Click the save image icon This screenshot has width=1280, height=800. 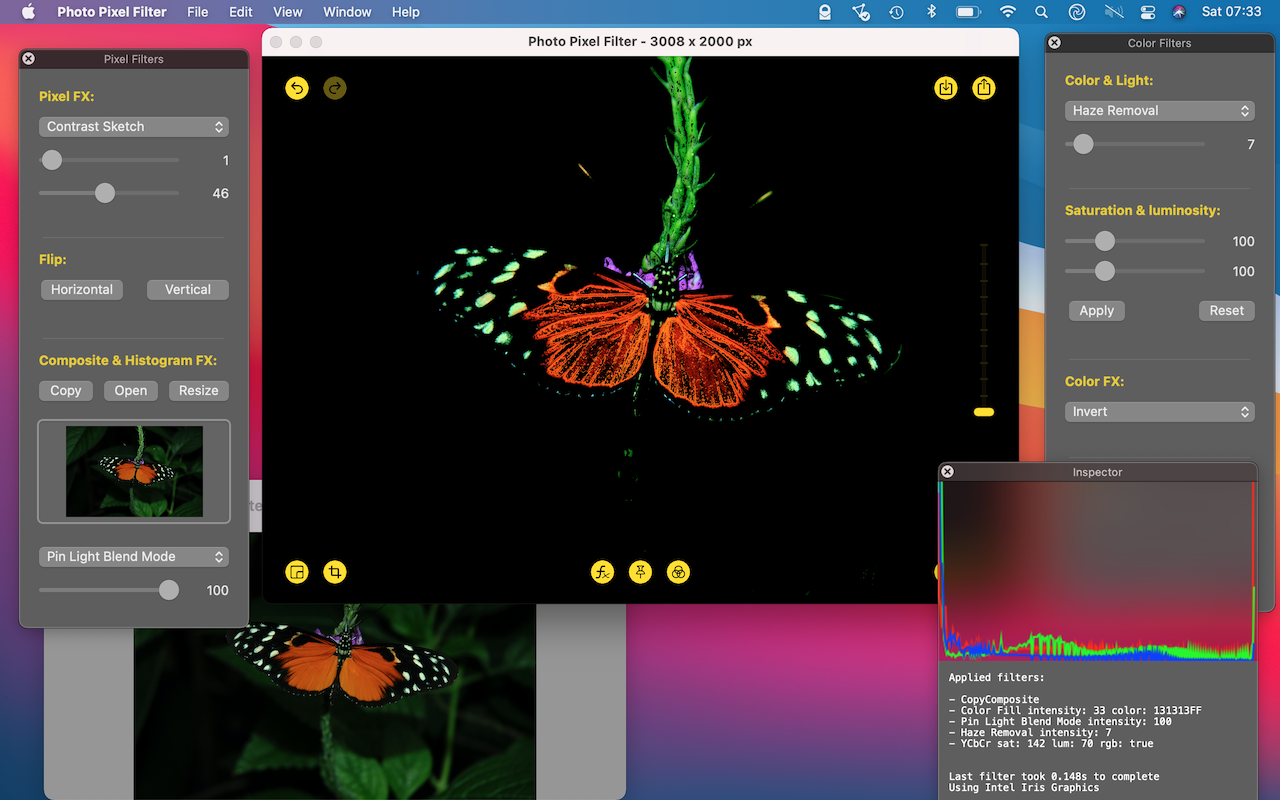click(946, 88)
